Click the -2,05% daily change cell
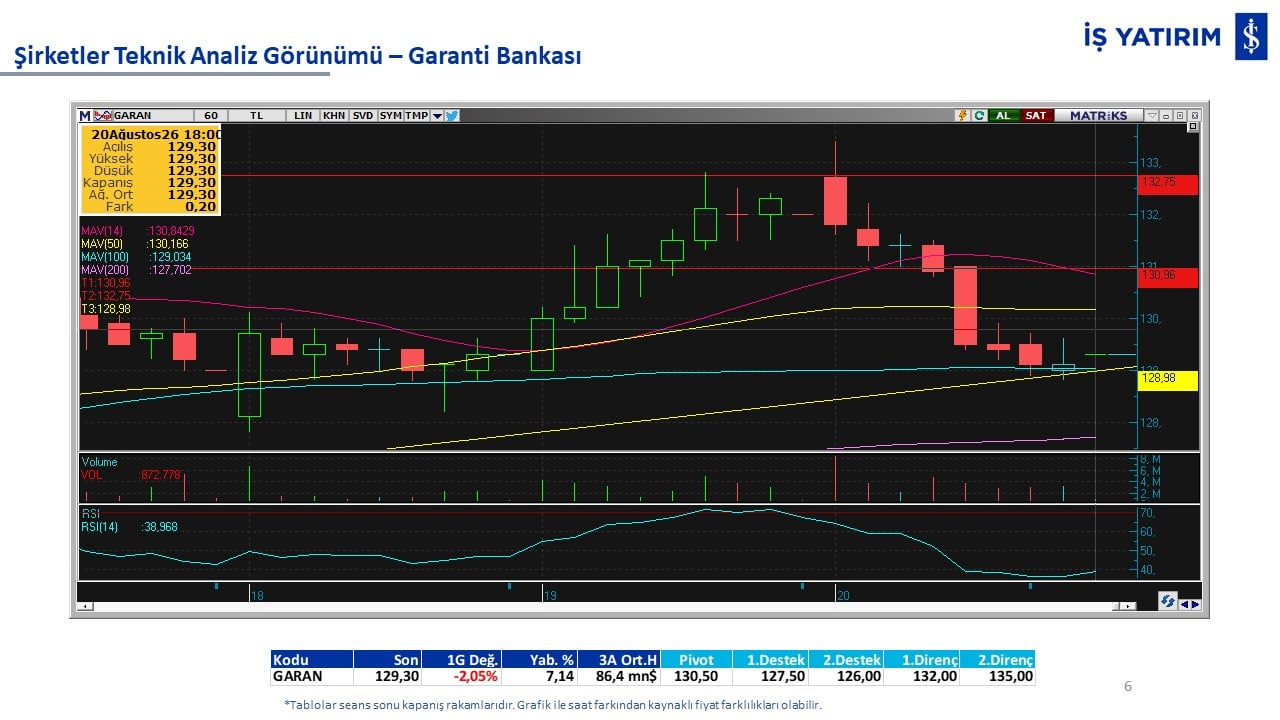This screenshot has width=1280, height=720. [x=461, y=676]
